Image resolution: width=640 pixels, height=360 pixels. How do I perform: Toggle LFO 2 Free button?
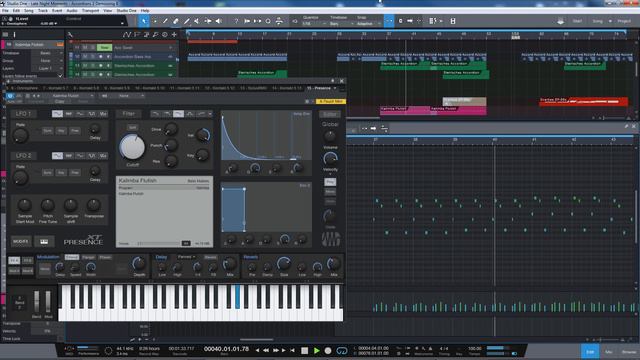[x=75, y=173]
